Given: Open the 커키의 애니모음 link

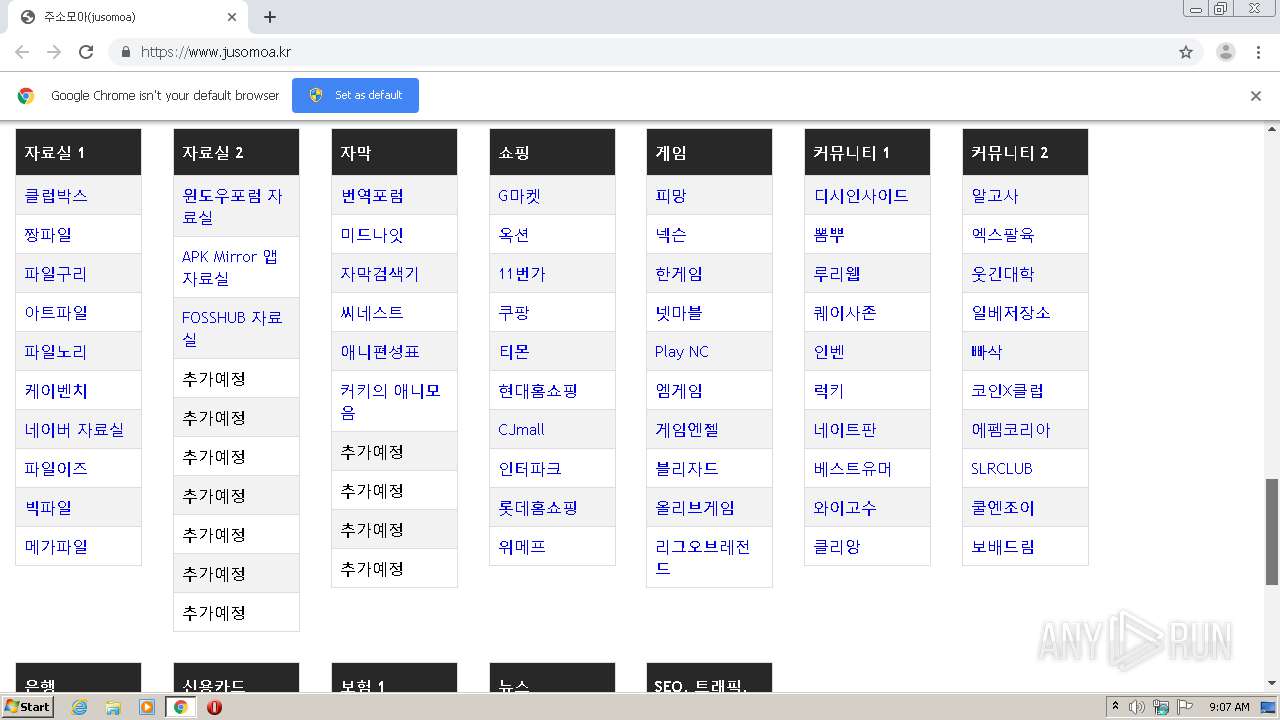Looking at the screenshot, I should pos(390,401).
